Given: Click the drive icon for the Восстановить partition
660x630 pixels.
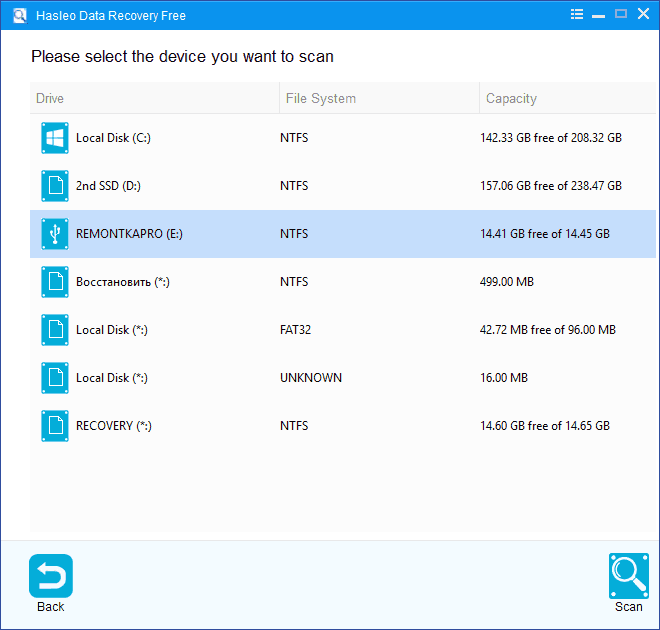Looking at the screenshot, I should 55,282.
